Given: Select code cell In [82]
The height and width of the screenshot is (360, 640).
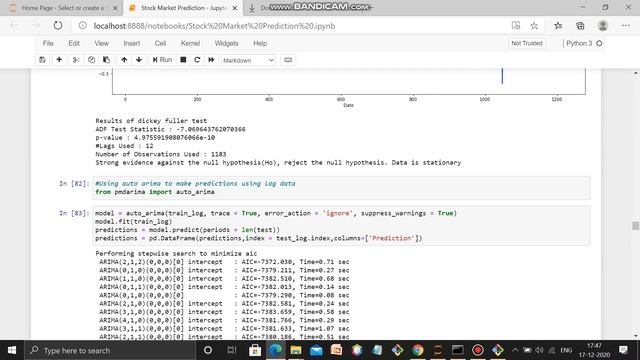Looking at the screenshot, I should coord(341,188).
